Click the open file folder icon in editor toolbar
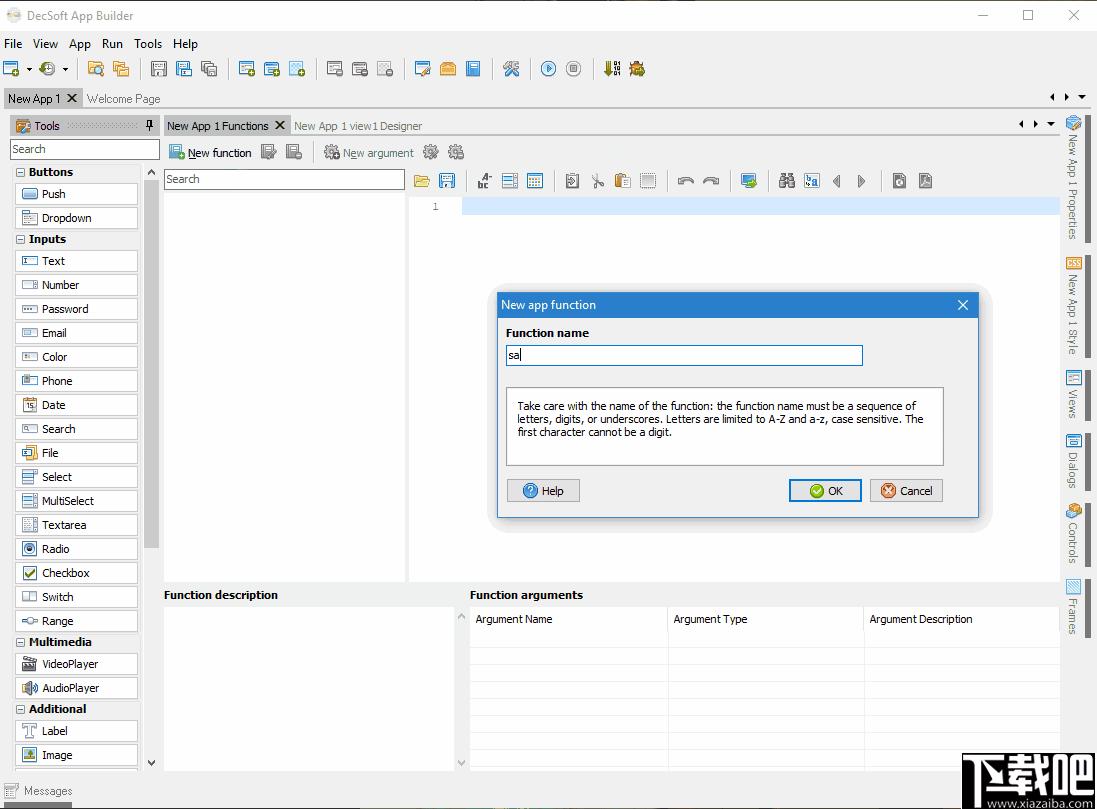Image resolution: width=1097 pixels, height=809 pixels. 421,181
